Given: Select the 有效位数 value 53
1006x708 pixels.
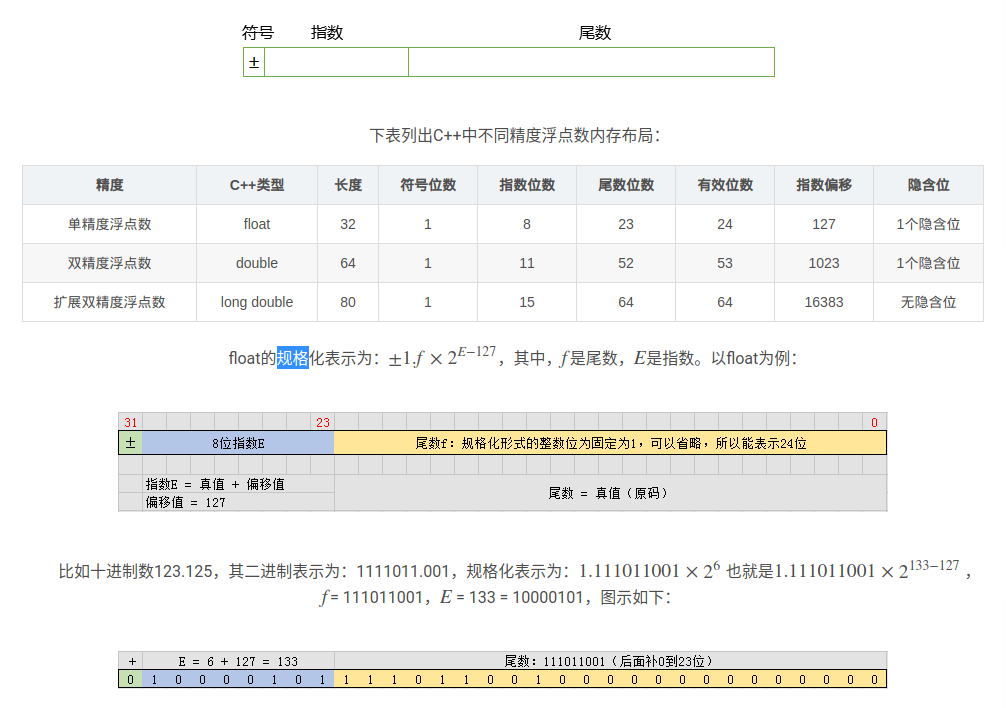Looking at the screenshot, I should (725, 264).
